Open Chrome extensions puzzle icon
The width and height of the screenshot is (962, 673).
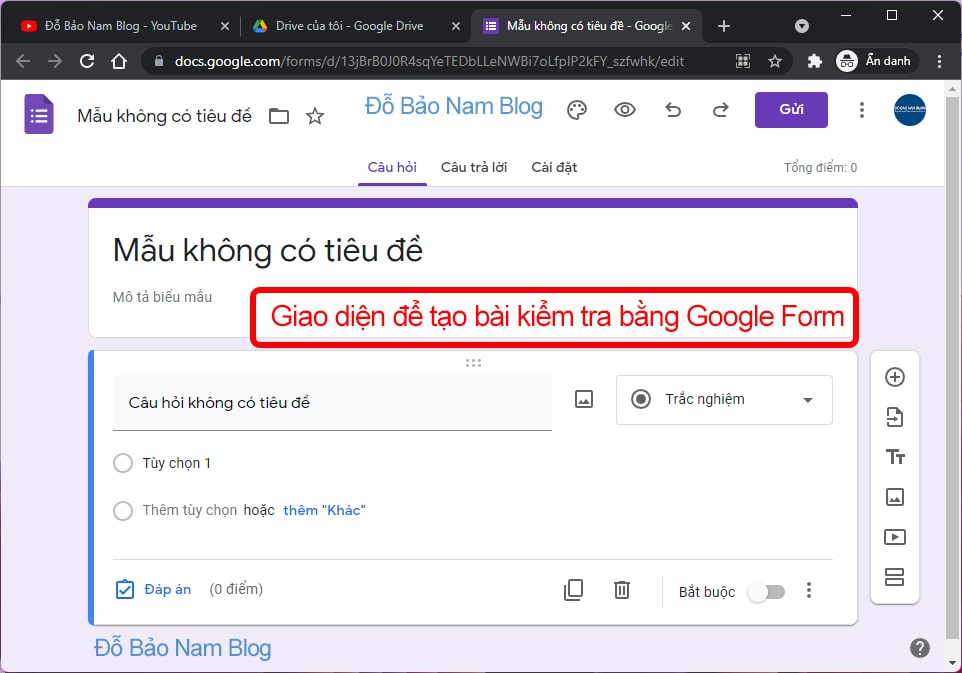[814, 61]
